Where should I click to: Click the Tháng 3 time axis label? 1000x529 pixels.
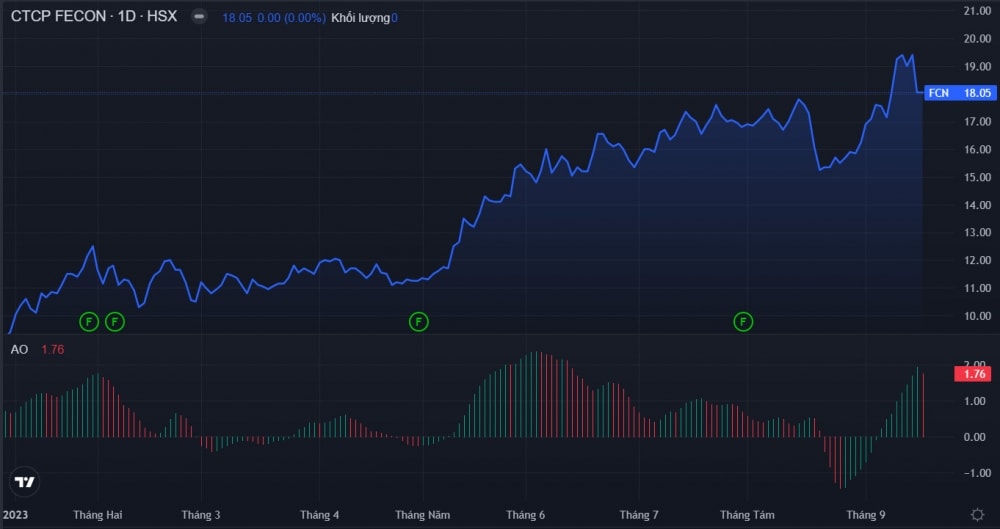point(201,515)
